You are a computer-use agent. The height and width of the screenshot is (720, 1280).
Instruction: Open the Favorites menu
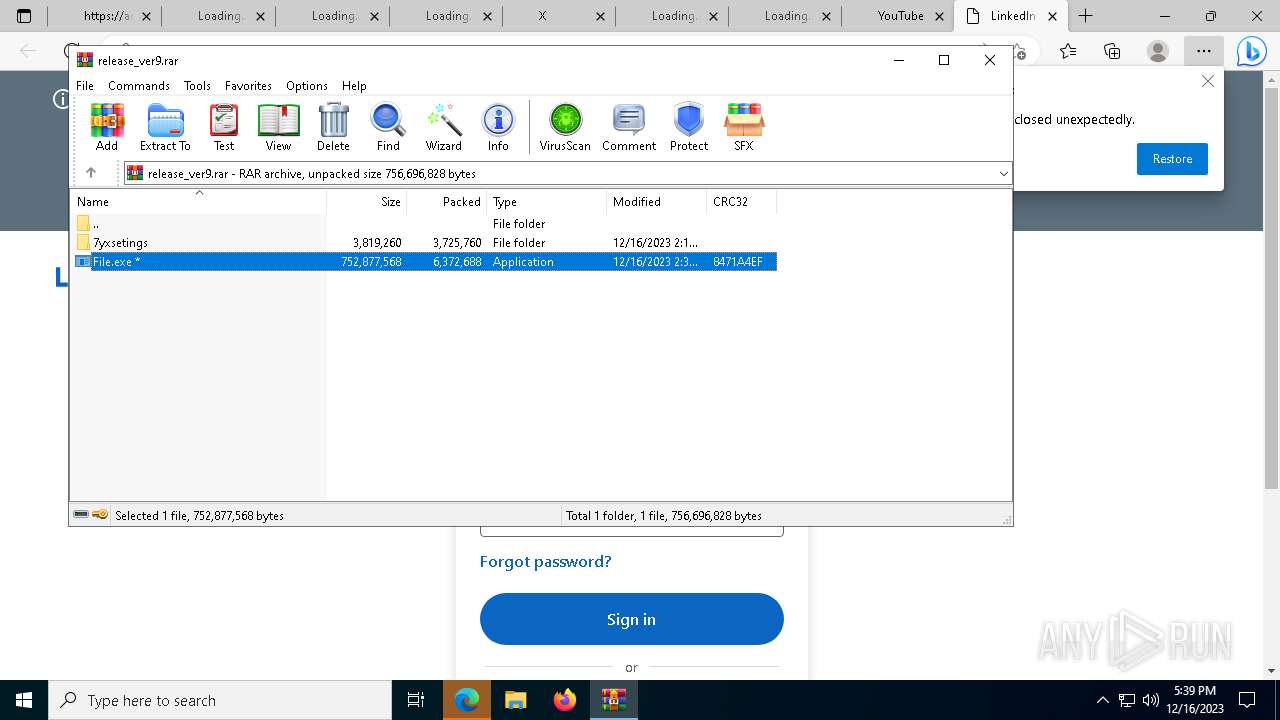pyautogui.click(x=248, y=86)
